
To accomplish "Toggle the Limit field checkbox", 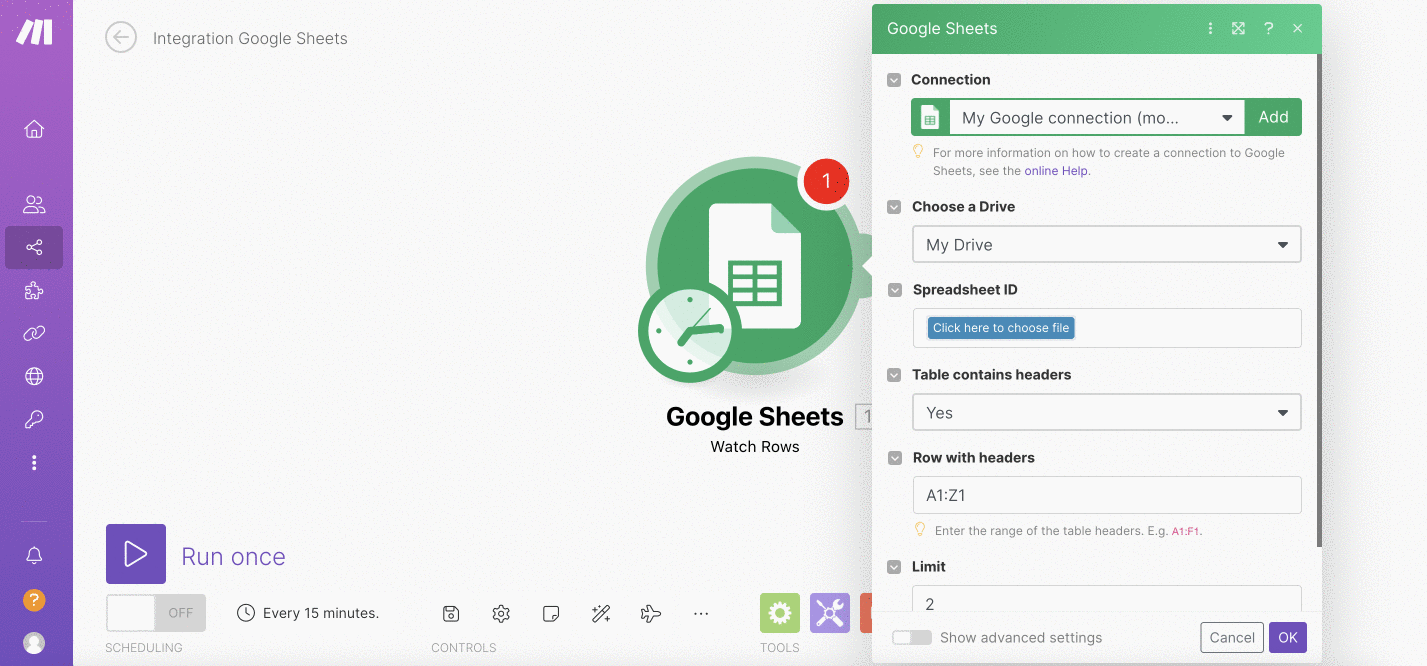I will [894, 567].
